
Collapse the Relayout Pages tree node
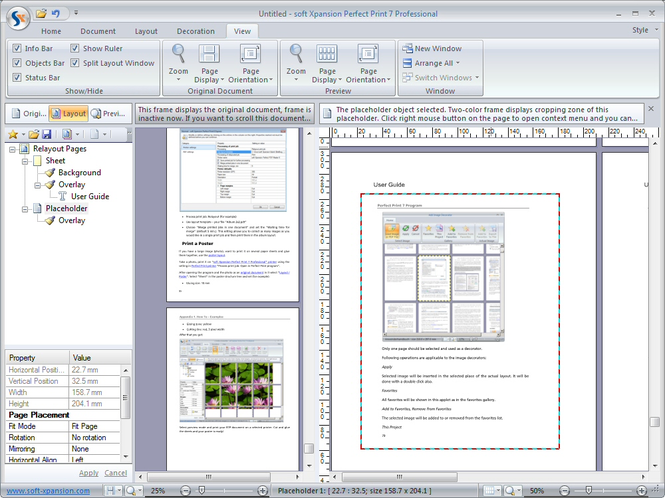pos(12,149)
